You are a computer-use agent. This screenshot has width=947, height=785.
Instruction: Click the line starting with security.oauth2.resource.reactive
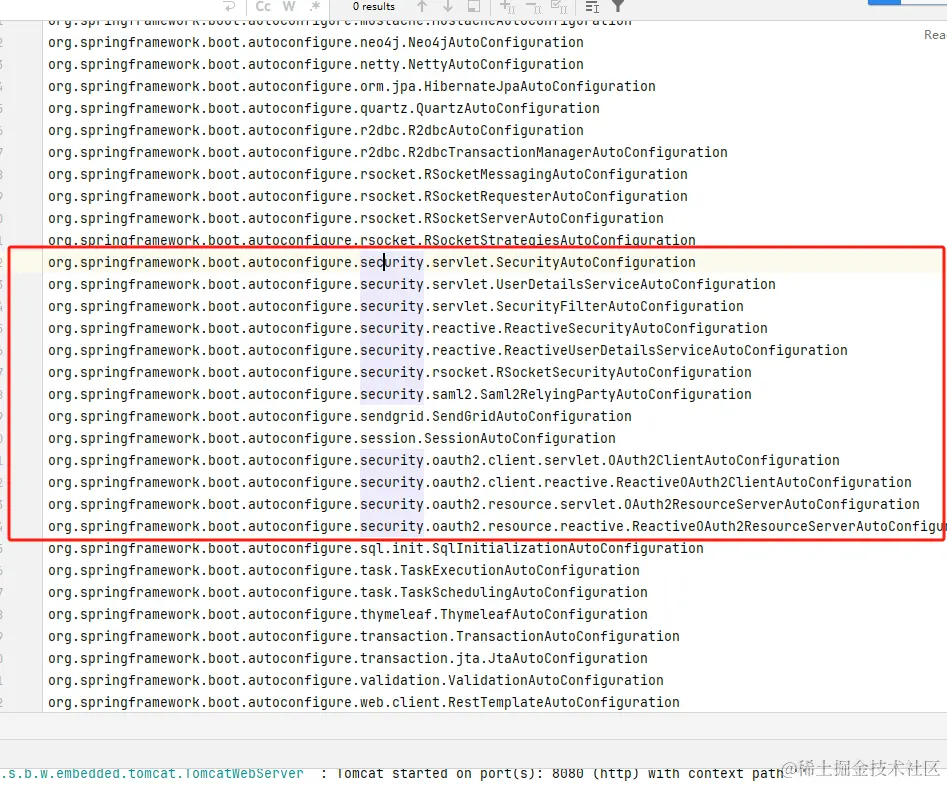pos(498,527)
